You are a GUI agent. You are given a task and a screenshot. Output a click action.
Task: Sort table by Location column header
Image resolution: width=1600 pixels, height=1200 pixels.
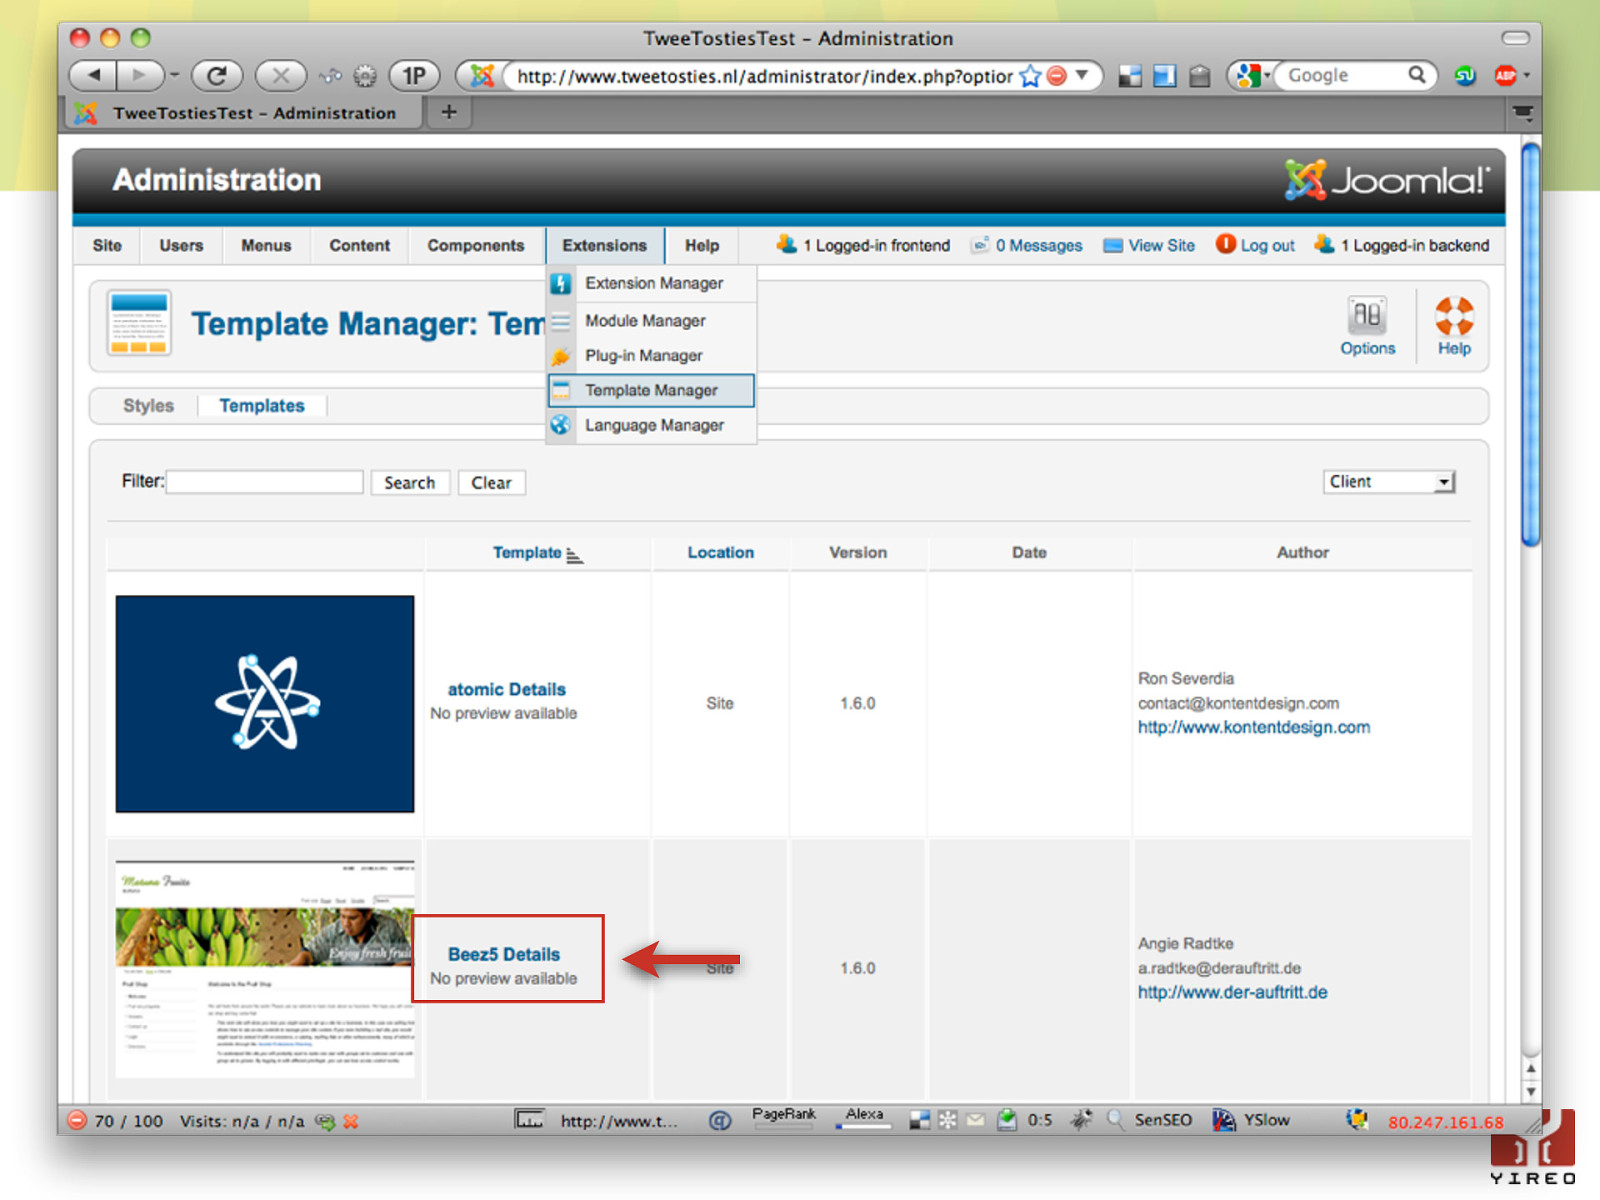(720, 552)
